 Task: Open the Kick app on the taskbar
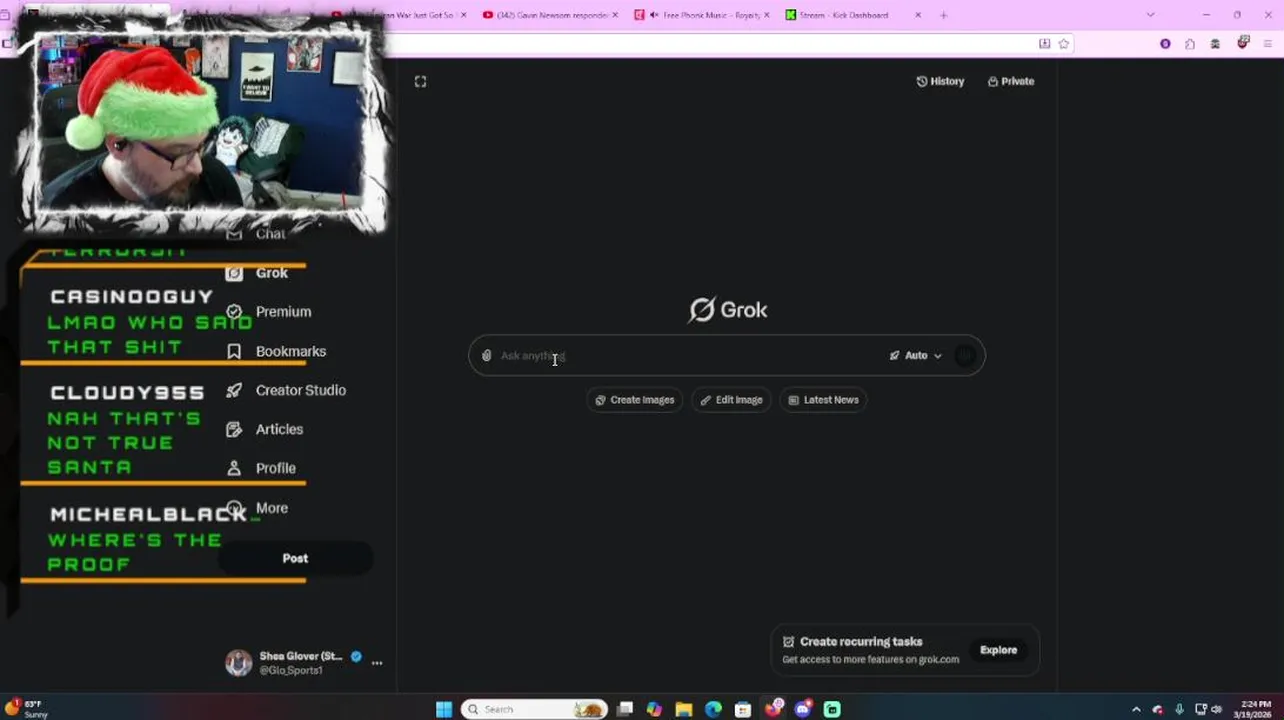832,710
